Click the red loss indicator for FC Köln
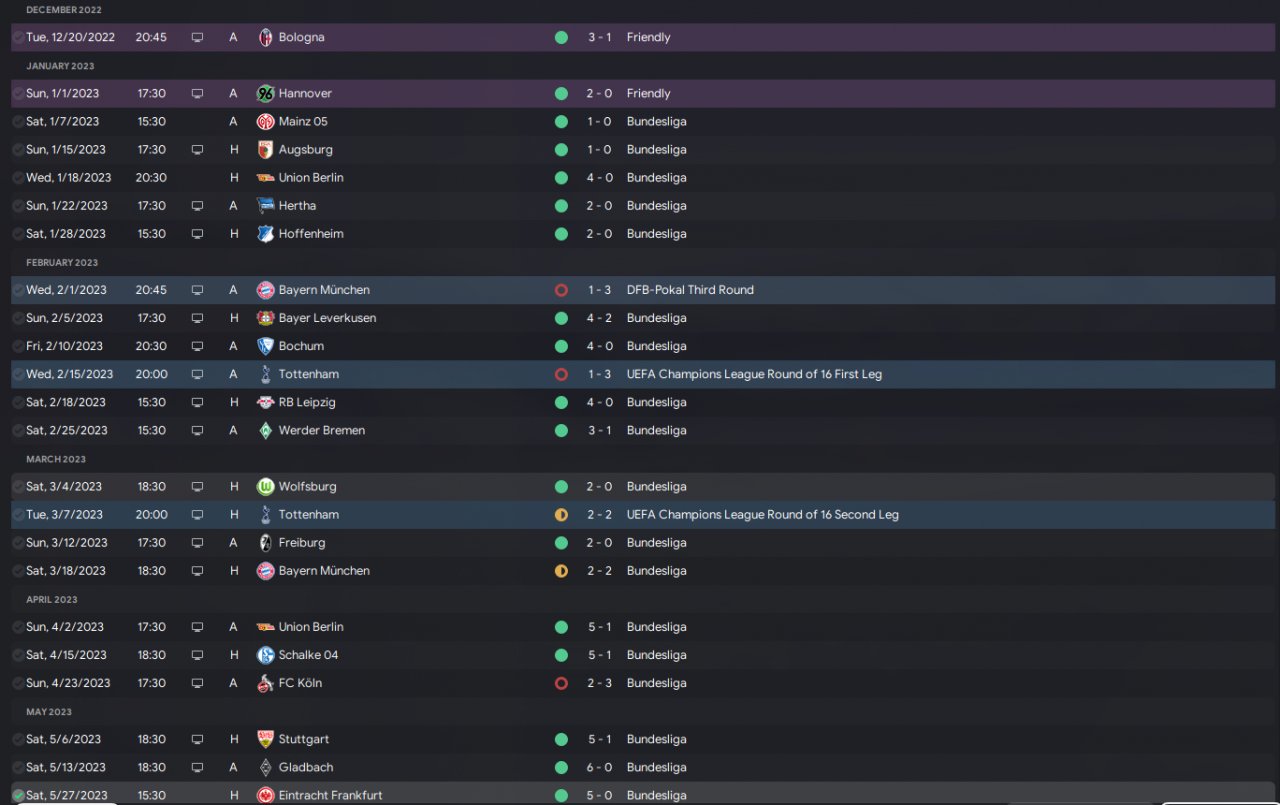Viewport: 1280px width, 805px height. point(561,683)
